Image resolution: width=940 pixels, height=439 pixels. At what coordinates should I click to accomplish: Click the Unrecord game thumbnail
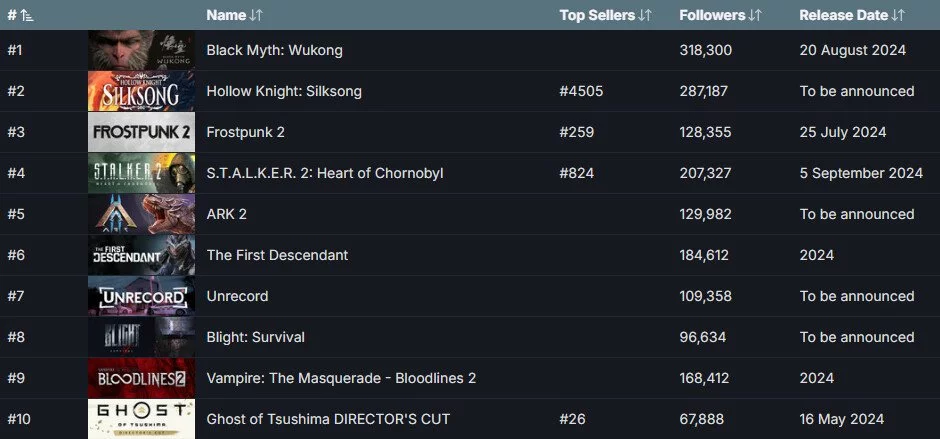[141, 296]
